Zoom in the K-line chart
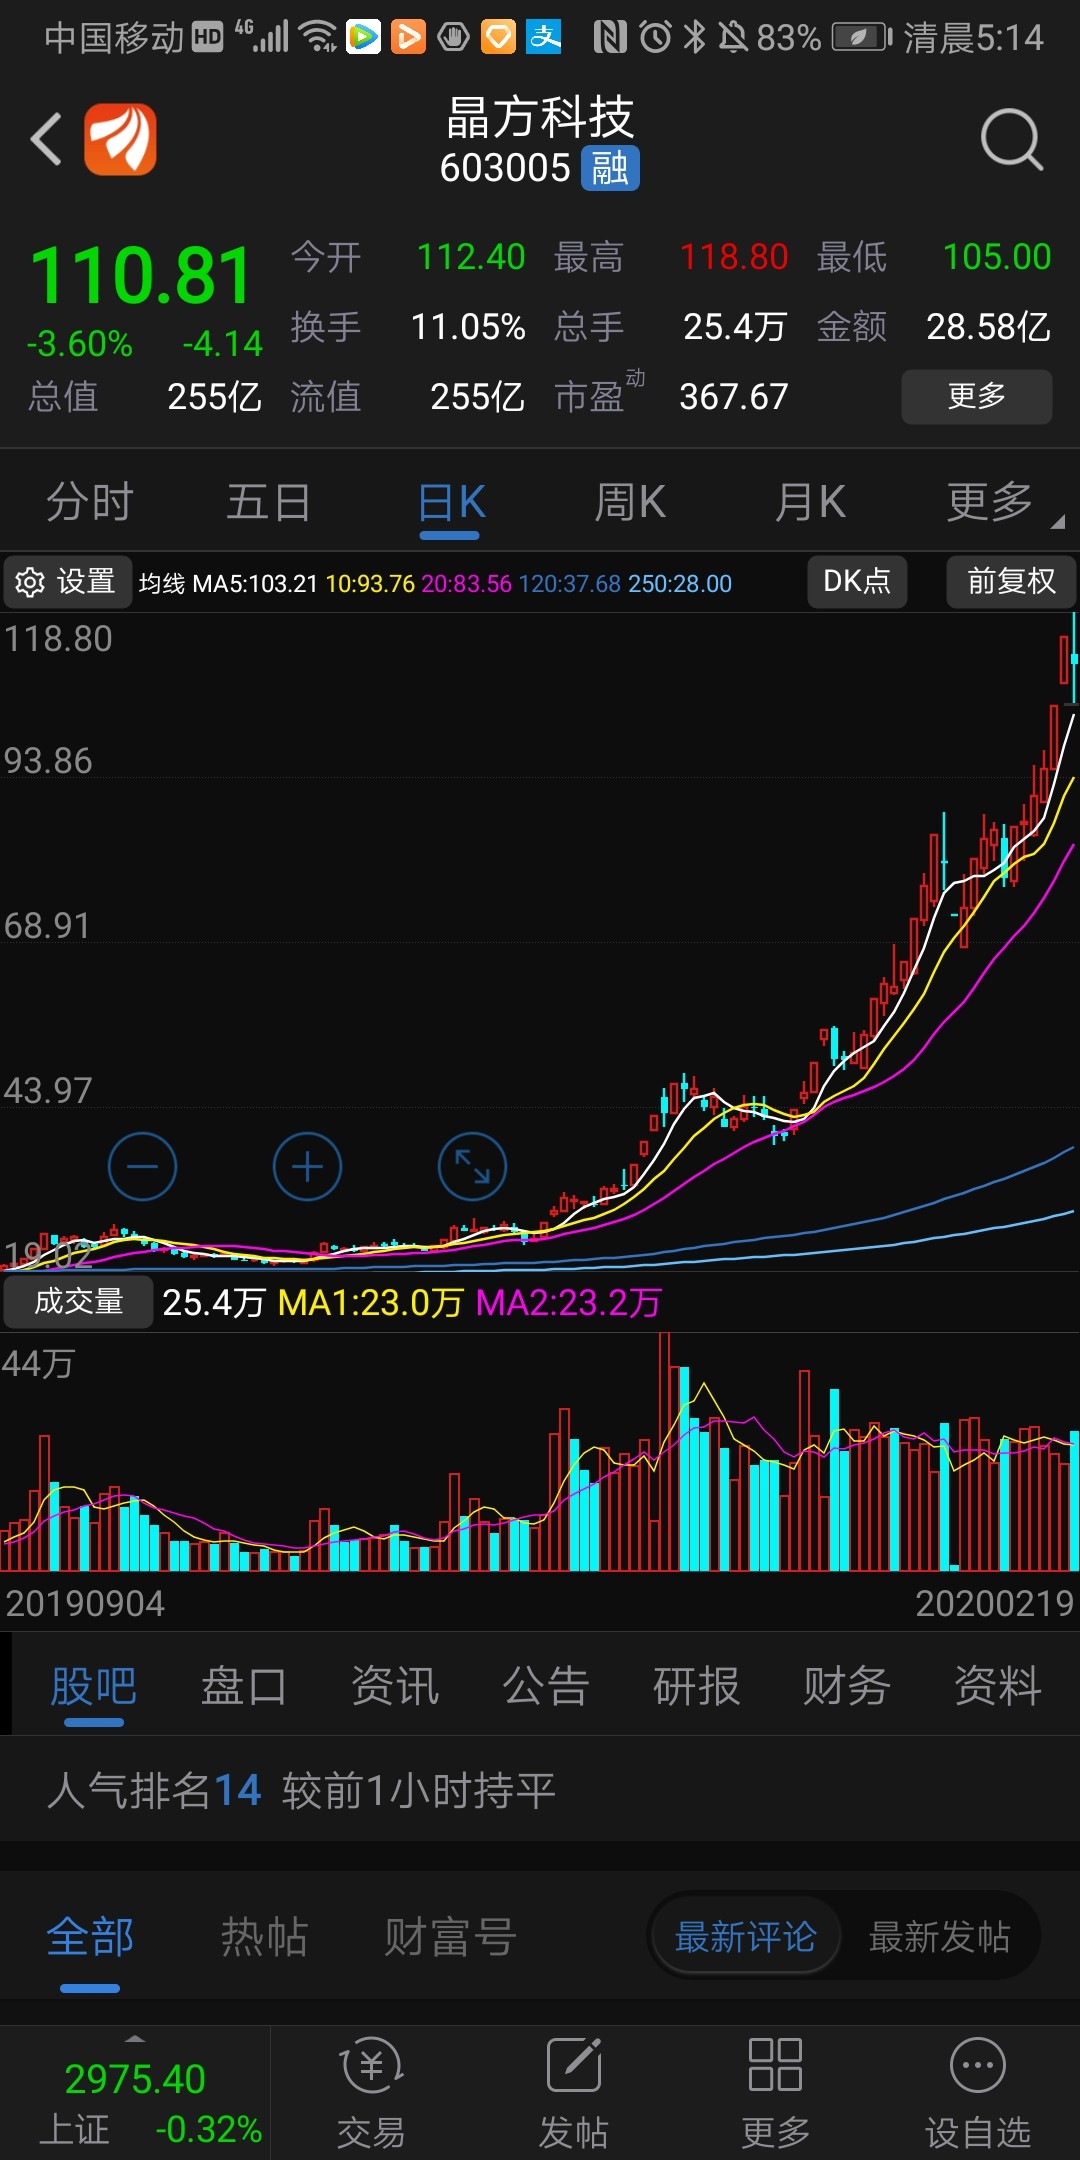 point(307,1166)
